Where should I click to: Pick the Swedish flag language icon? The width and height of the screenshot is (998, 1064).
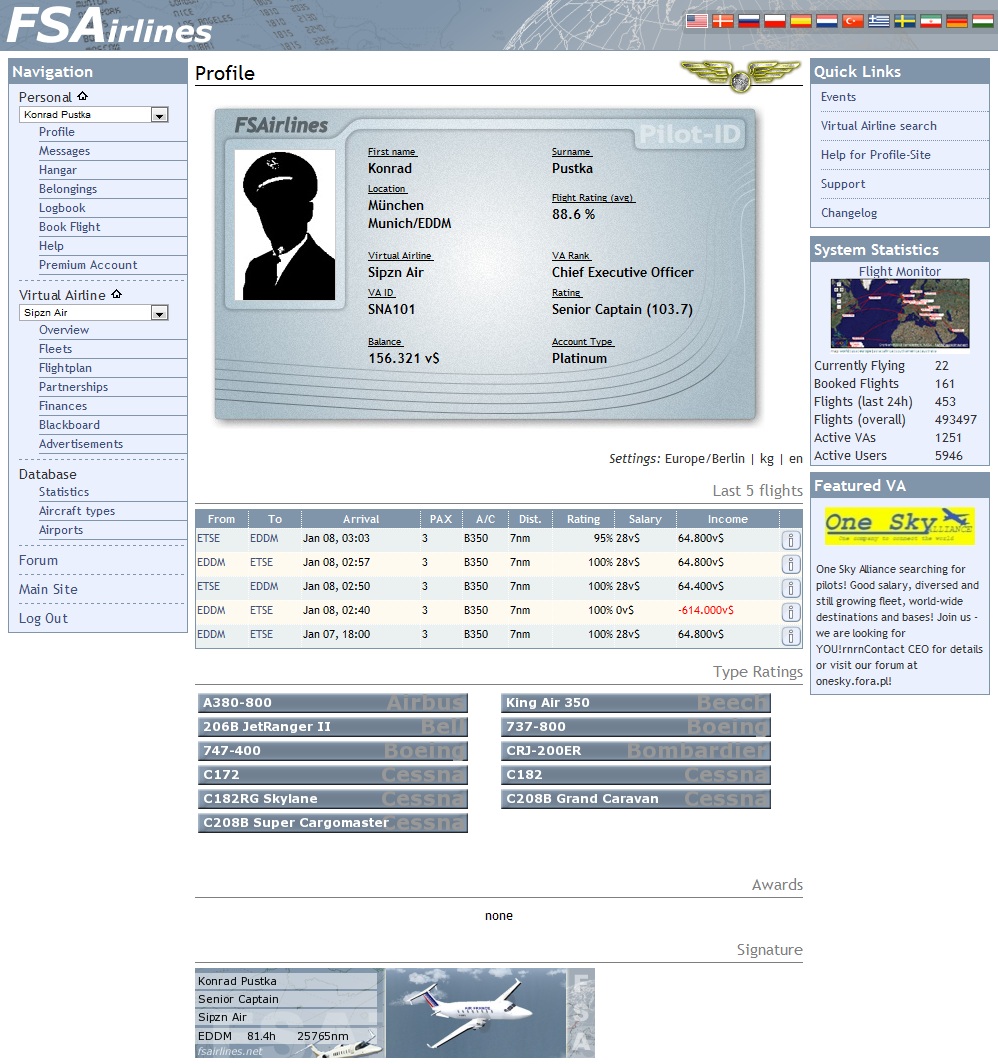905,20
